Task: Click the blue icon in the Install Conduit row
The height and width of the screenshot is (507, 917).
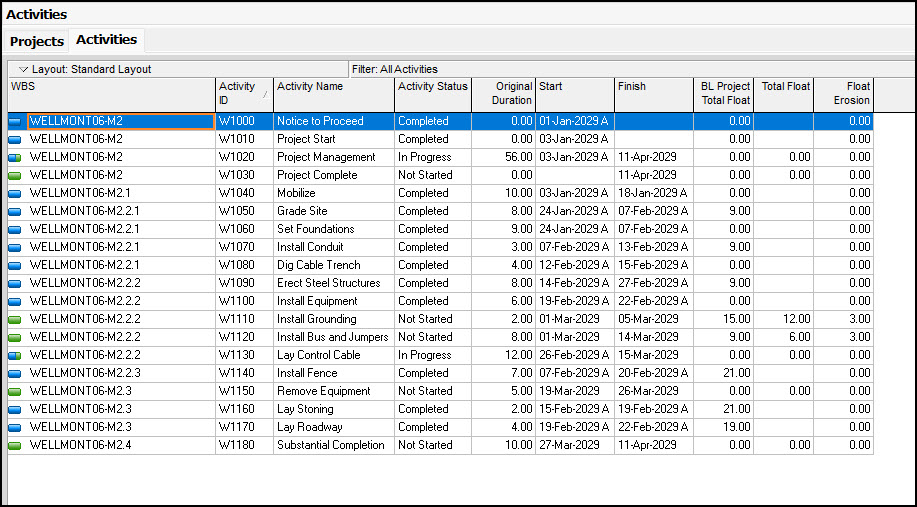Action: click(15, 248)
